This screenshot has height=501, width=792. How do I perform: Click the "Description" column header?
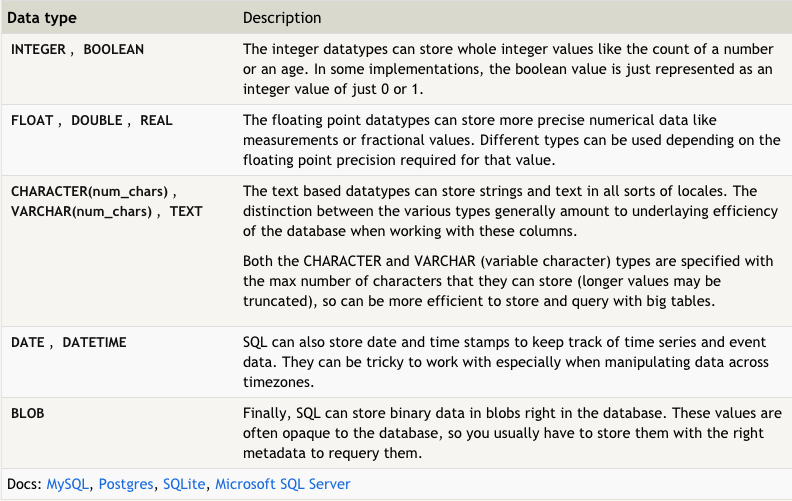pyautogui.click(x=282, y=18)
